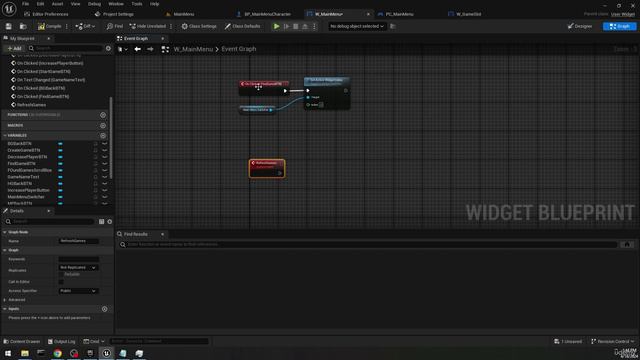Switch to Graph mode
The image size is (640, 360).
(x=619, y=26)
